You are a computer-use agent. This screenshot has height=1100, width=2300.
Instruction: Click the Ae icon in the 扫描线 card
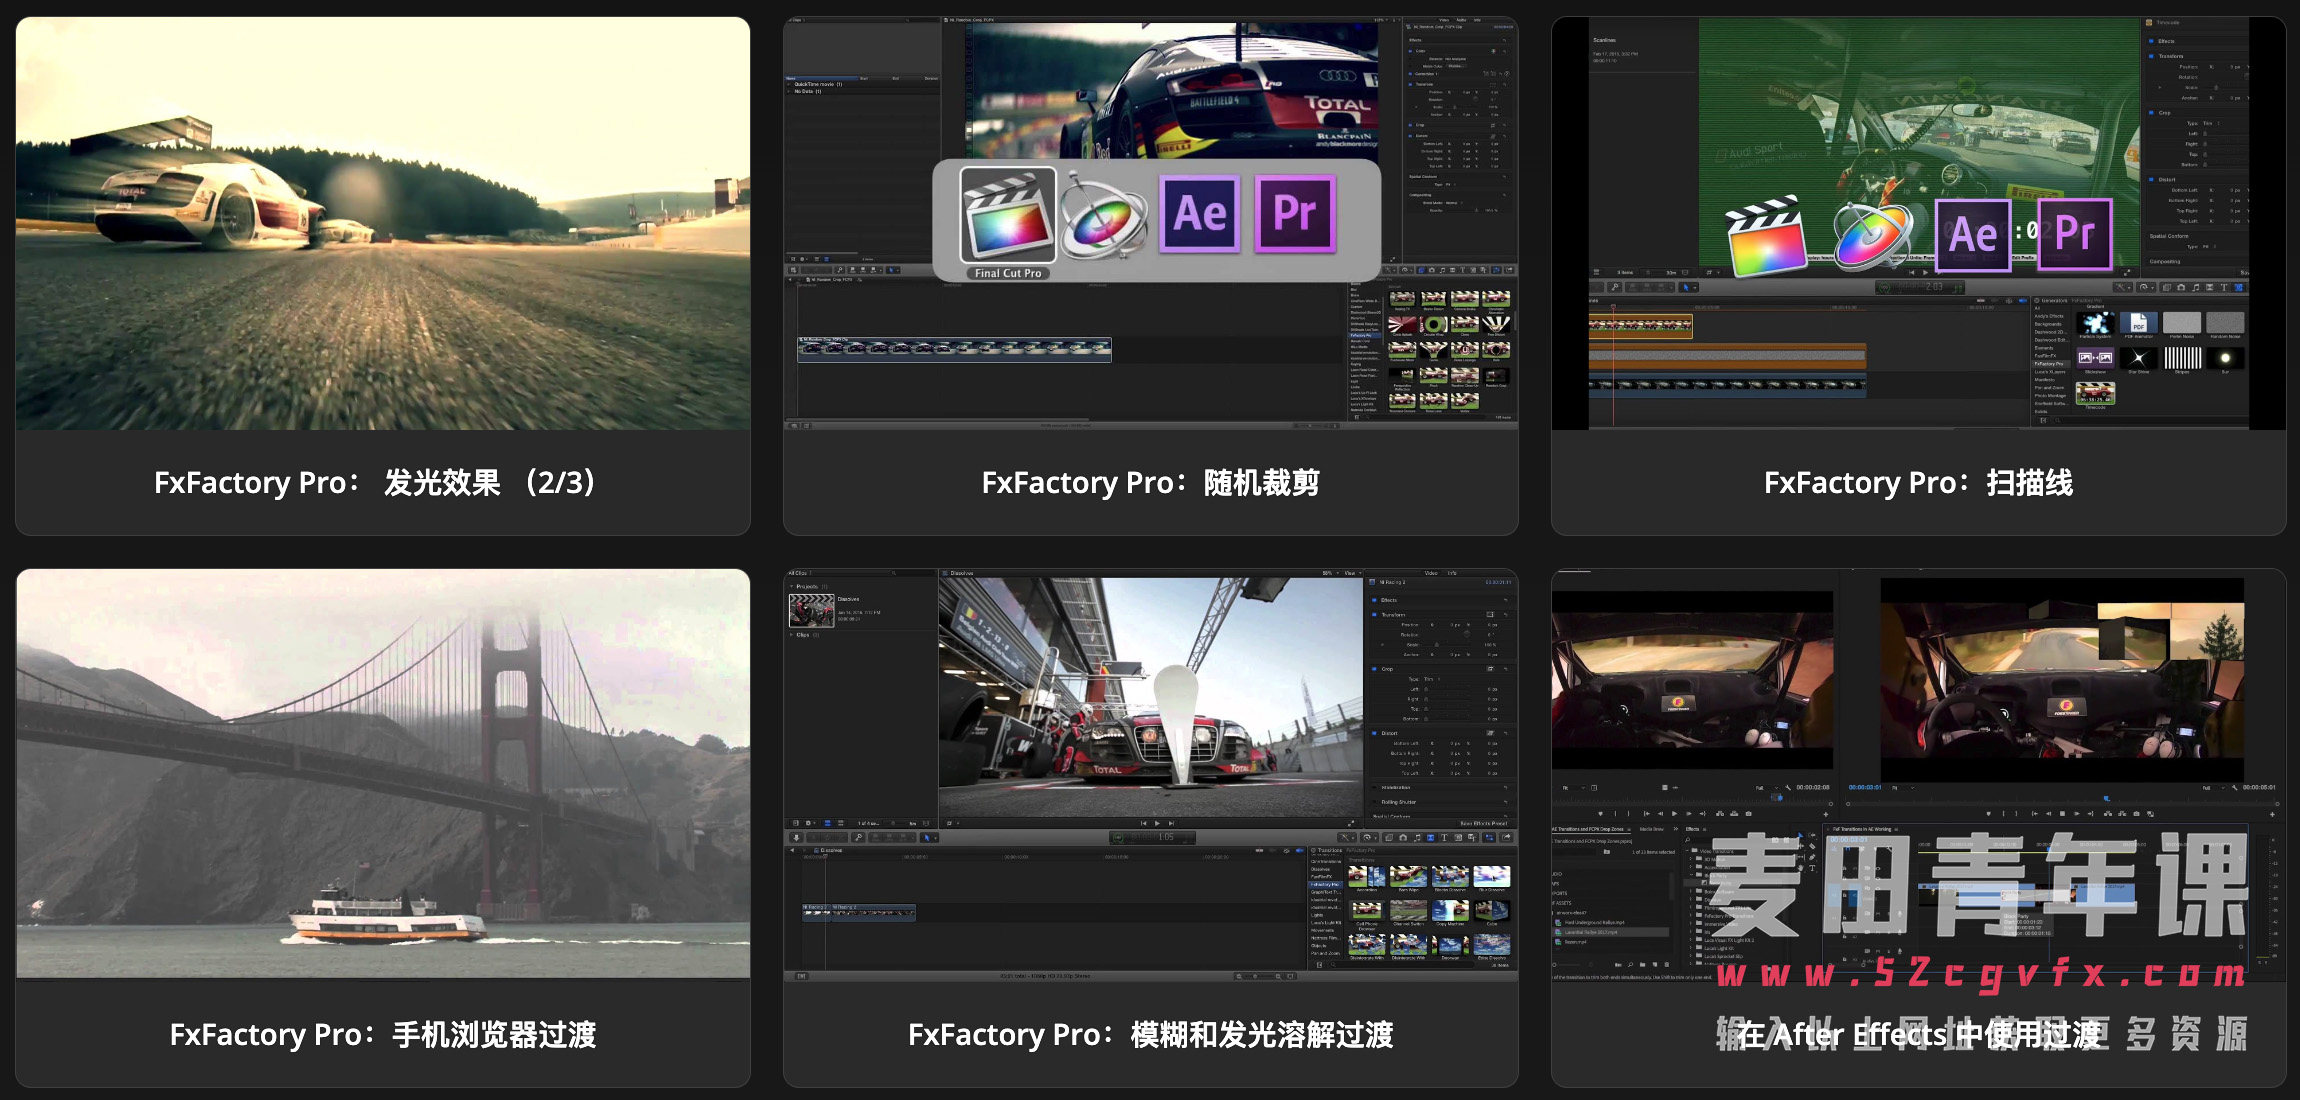(1972, 236)
